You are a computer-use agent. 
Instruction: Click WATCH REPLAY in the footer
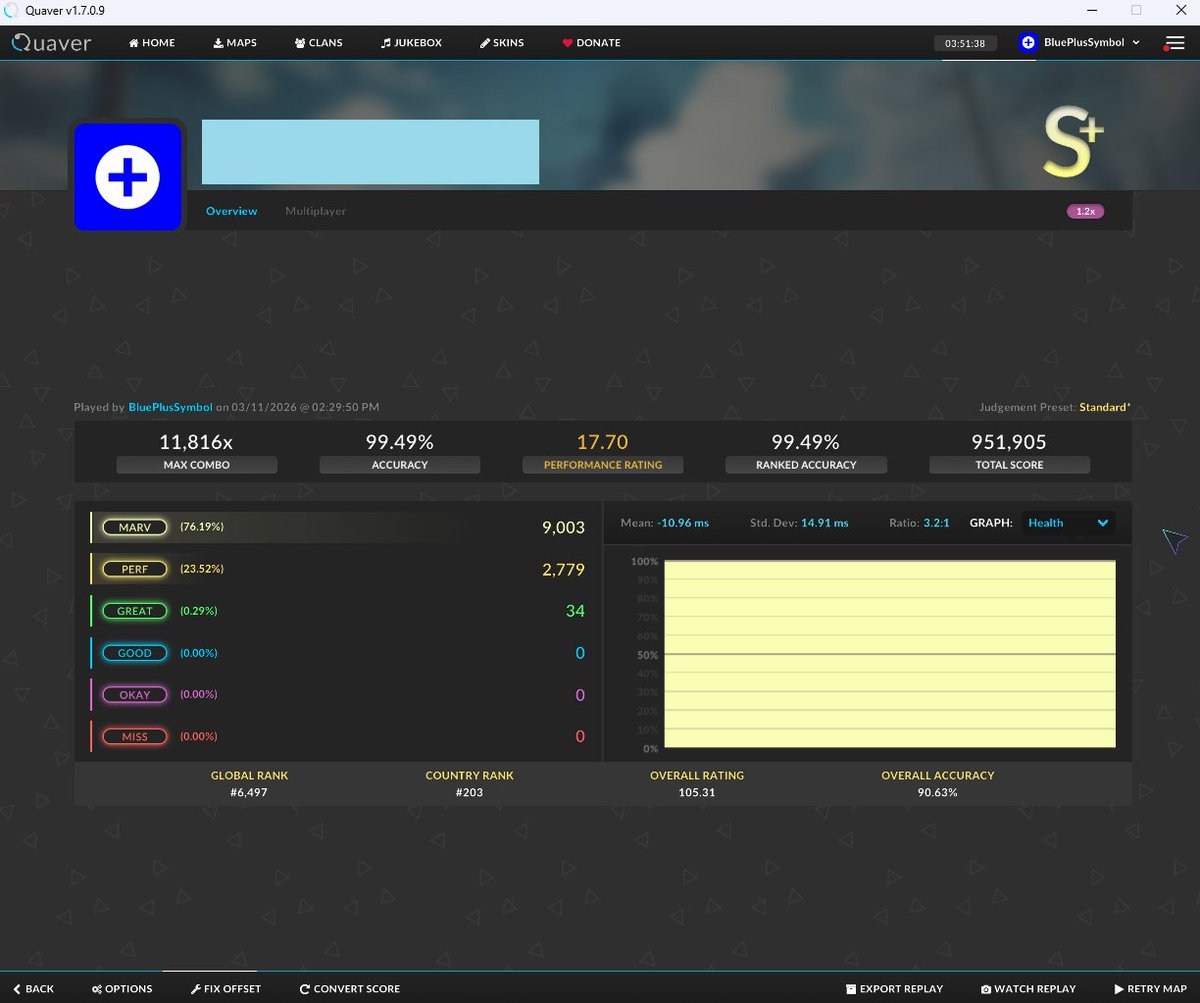click(1028, 988)
